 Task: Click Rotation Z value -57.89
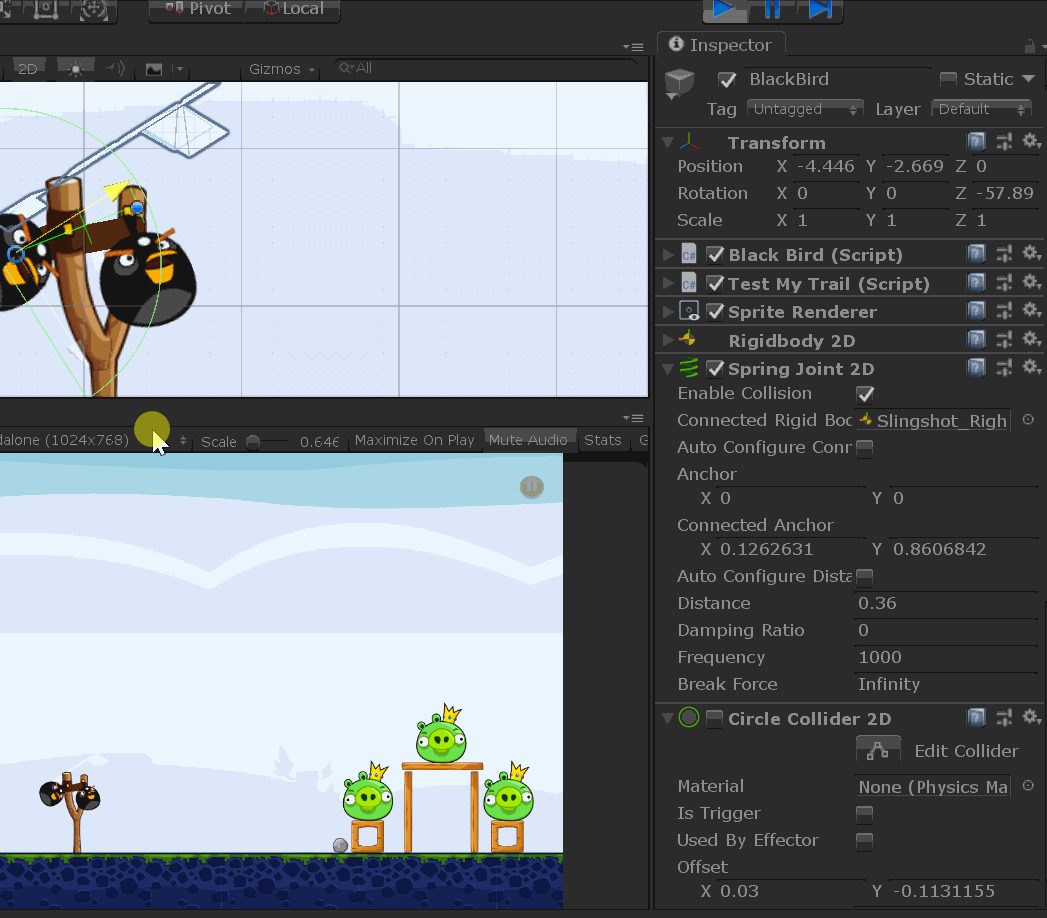point(1004,193)
